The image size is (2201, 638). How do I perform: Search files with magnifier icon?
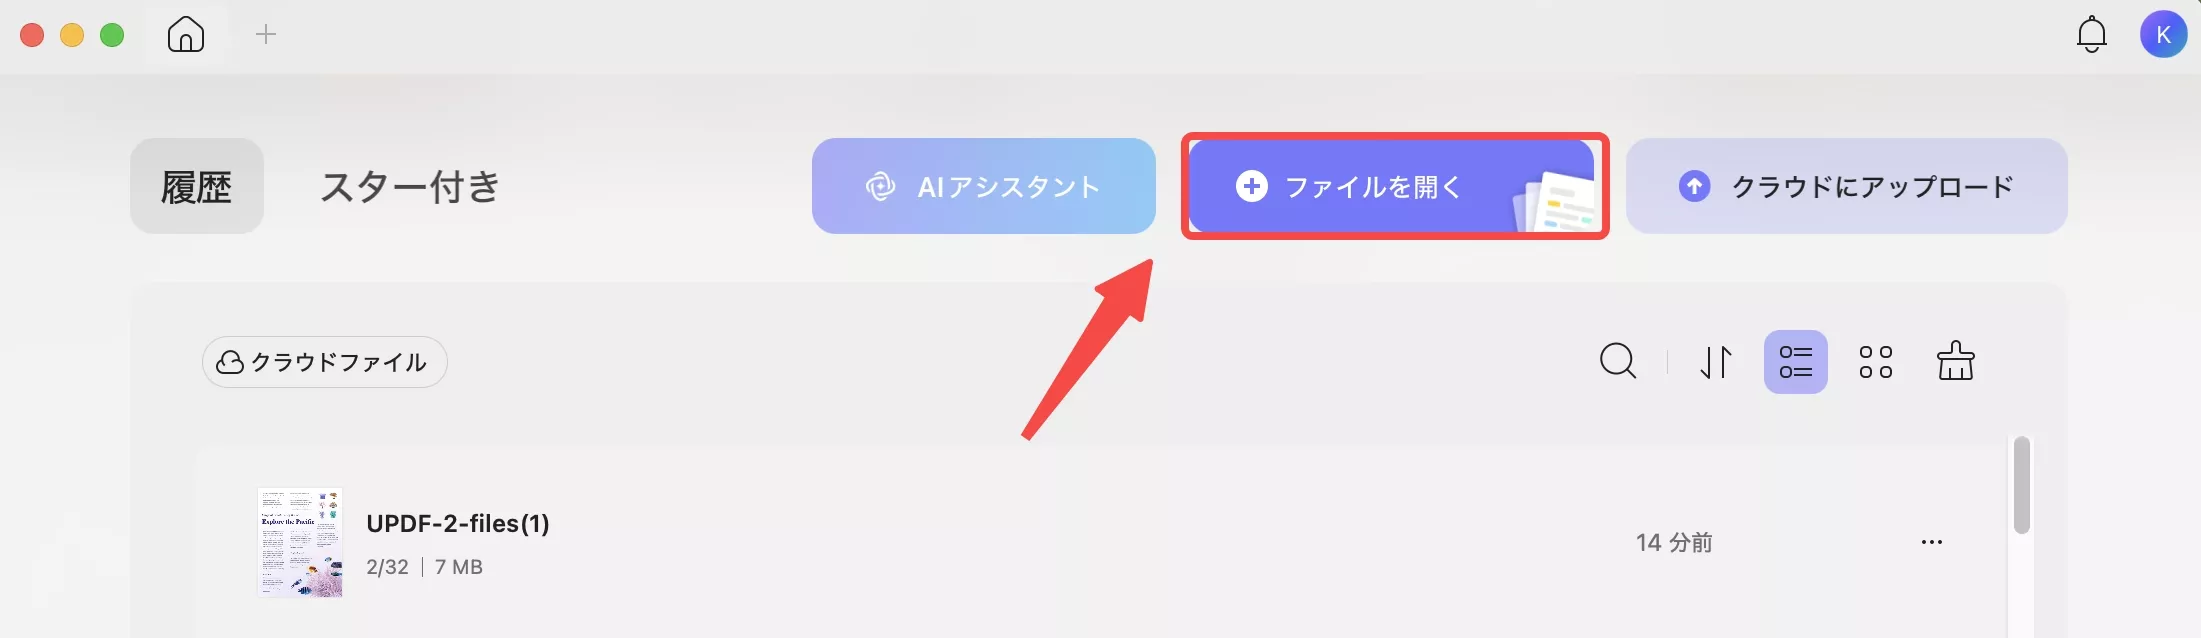(1618, 361)
